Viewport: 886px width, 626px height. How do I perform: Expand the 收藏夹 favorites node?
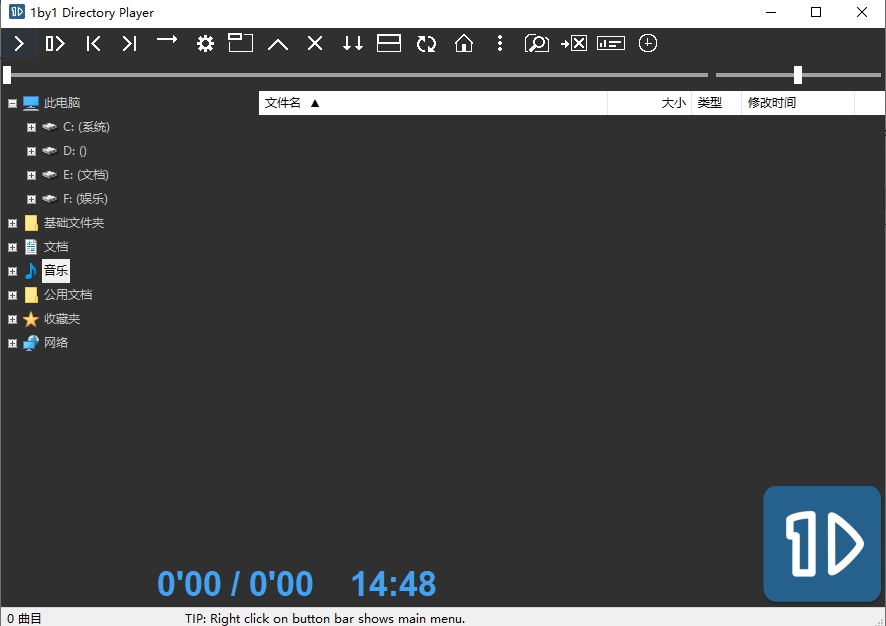(12, 320)
